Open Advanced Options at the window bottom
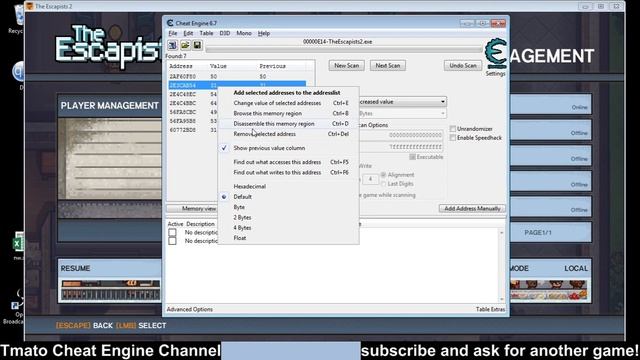Viewport: 640px width, 360px height. pyautogui.click(x=189, y=309)
